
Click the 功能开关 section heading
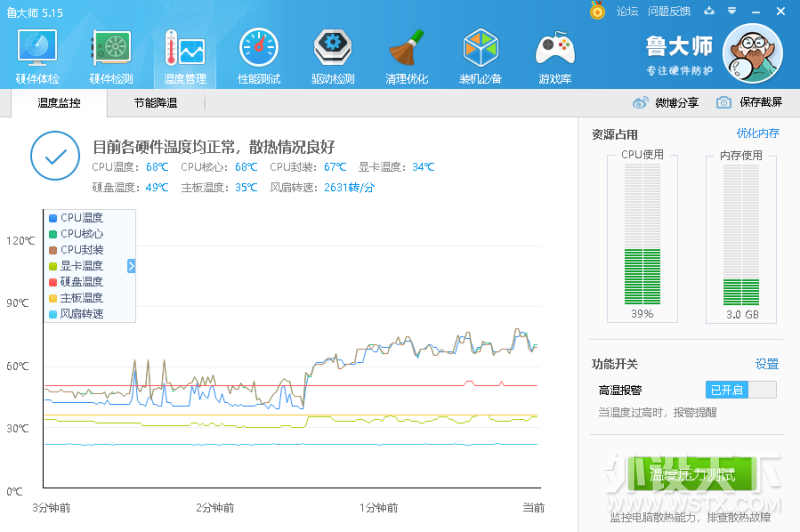pyautogui.click(x=615, y=364)
